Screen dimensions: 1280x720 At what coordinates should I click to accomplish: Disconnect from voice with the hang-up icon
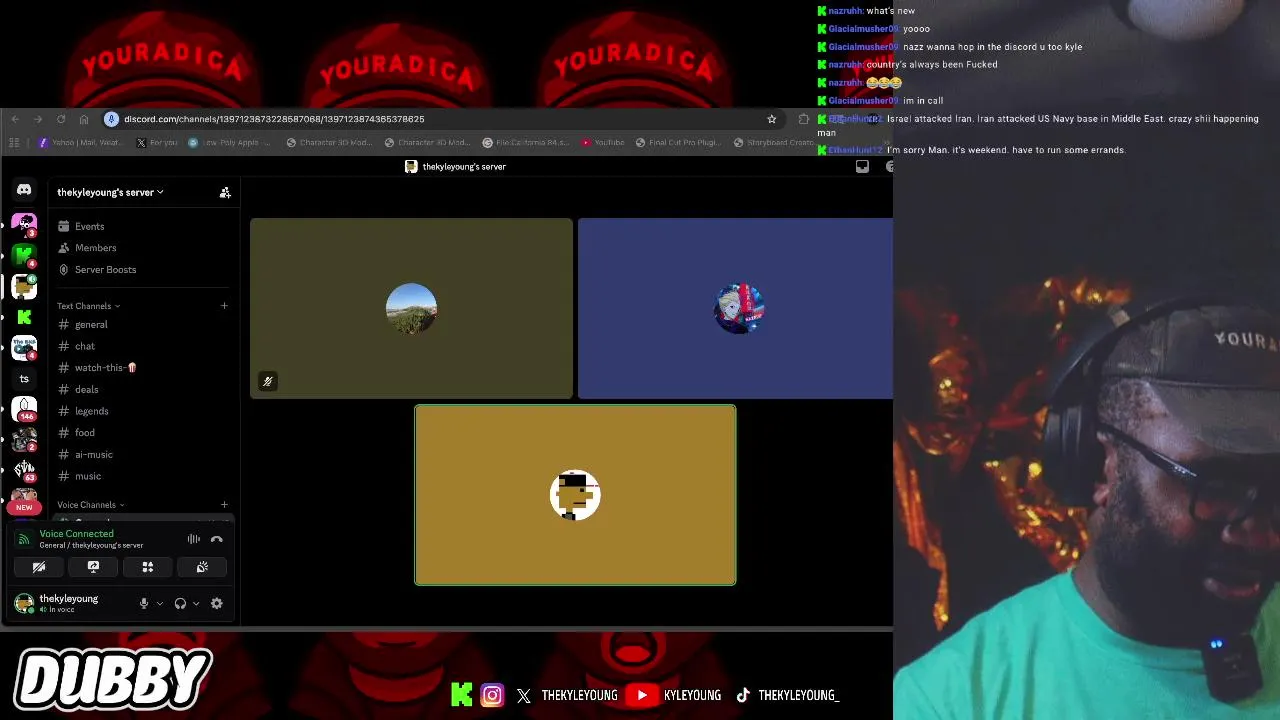tap(217, 539)
